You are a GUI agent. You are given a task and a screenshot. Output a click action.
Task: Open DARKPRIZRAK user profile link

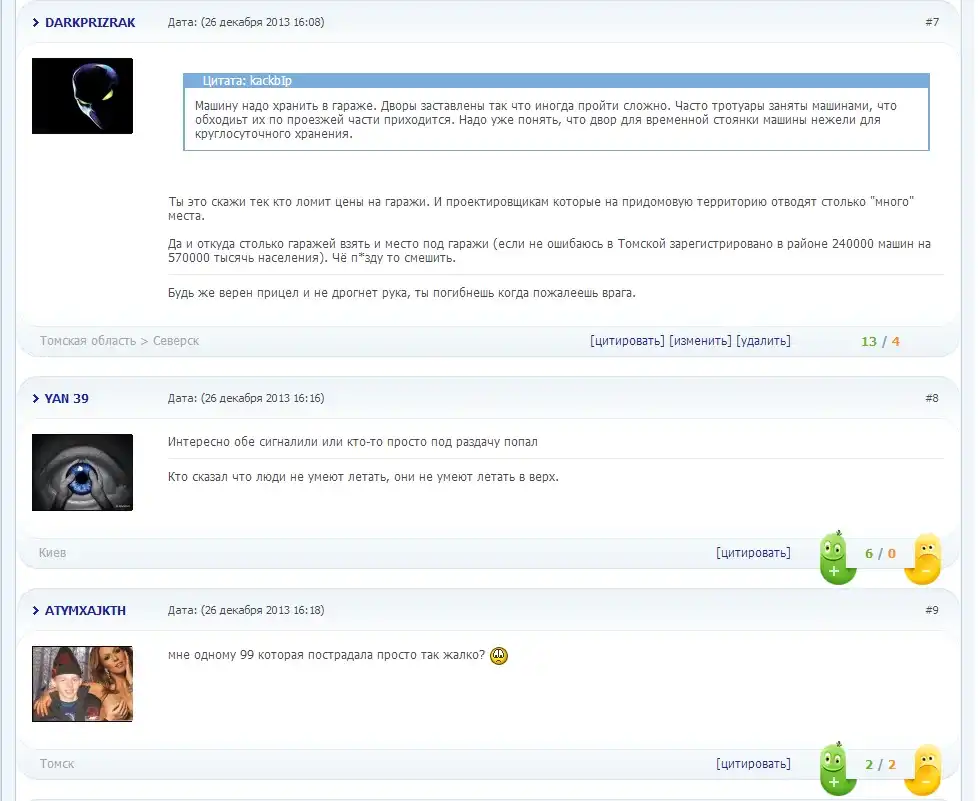click(x=90, y=22)
